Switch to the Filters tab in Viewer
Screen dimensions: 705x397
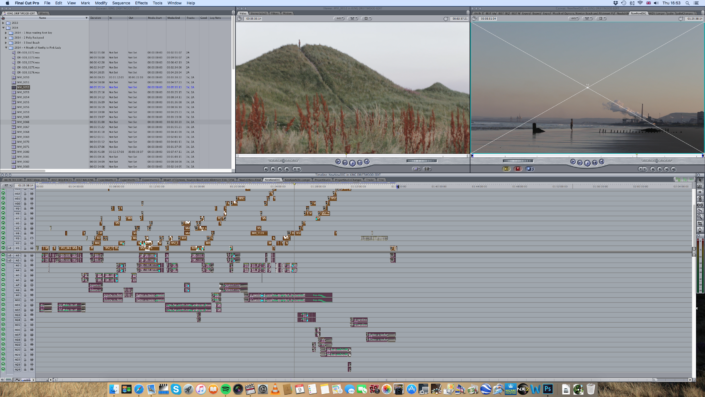[274, 13]
